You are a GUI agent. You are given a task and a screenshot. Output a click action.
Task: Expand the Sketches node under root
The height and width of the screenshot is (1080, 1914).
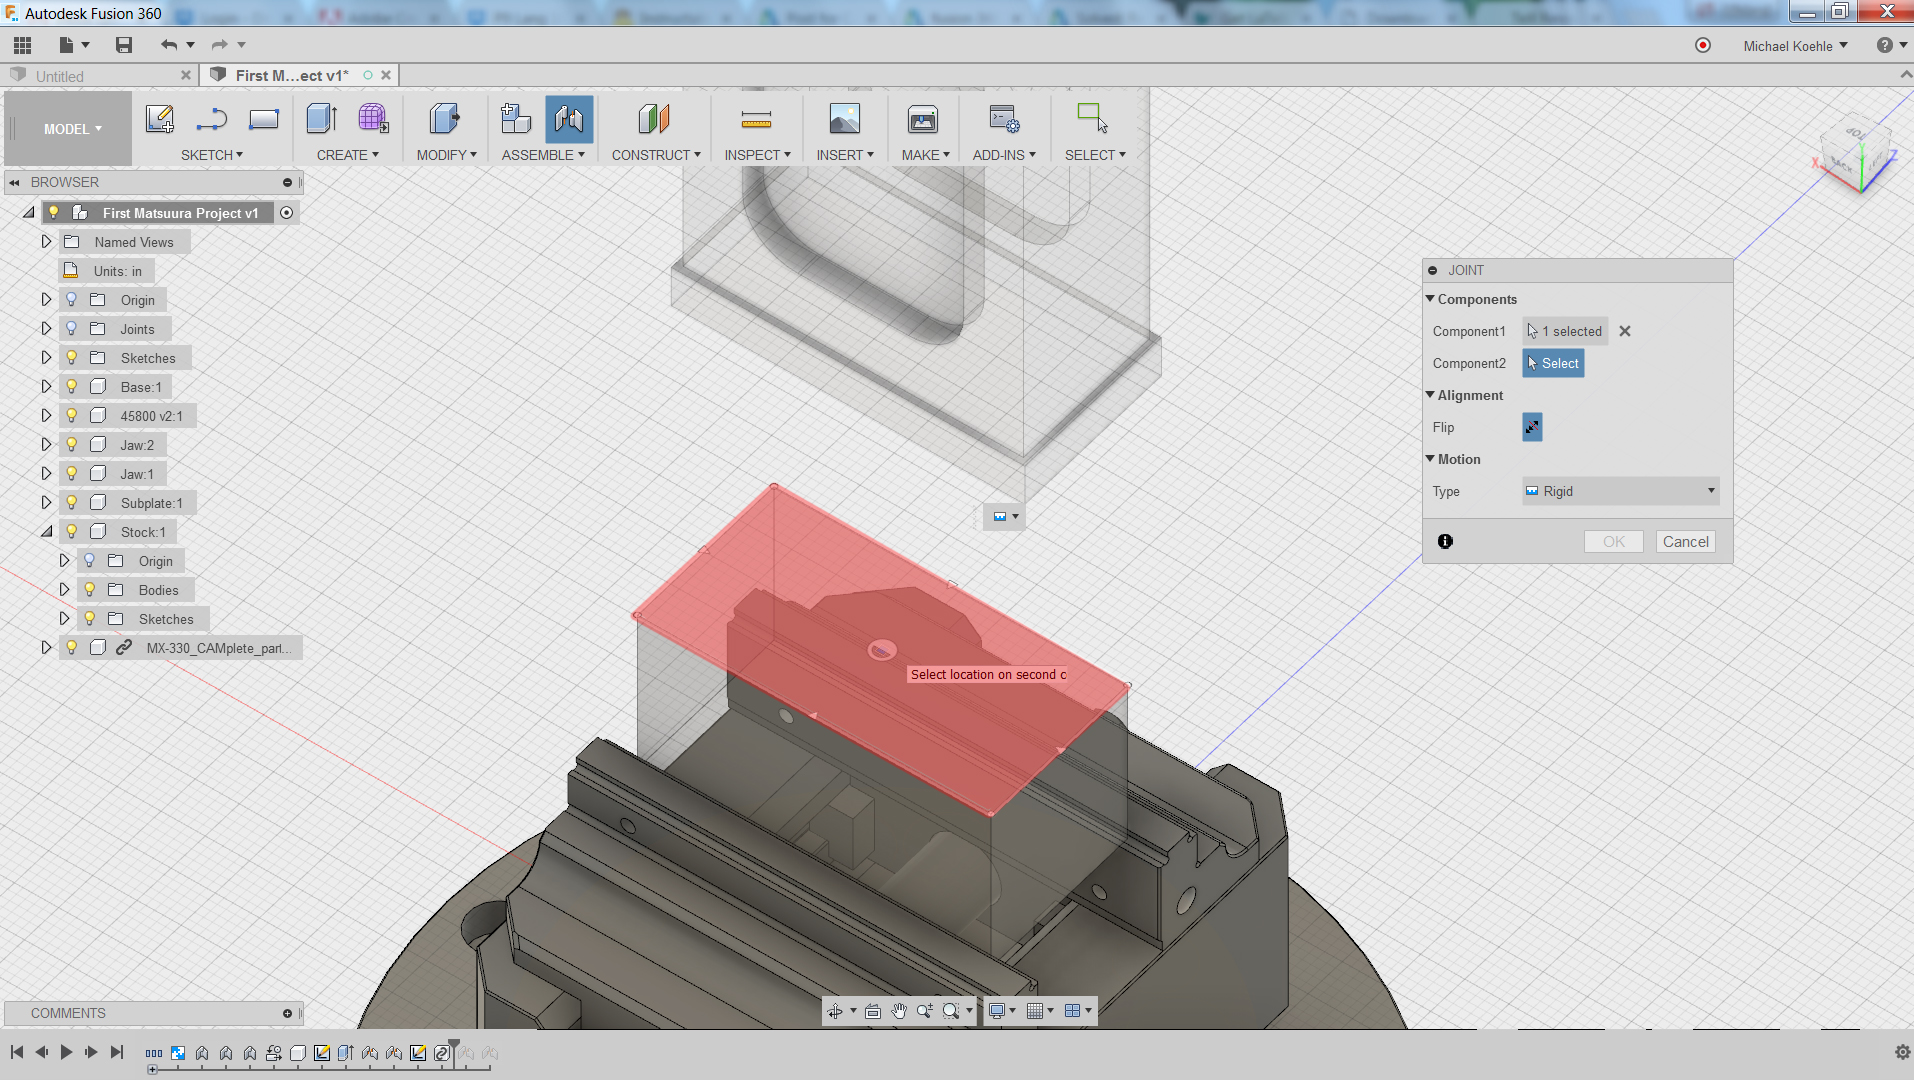[x=46, y=358]
